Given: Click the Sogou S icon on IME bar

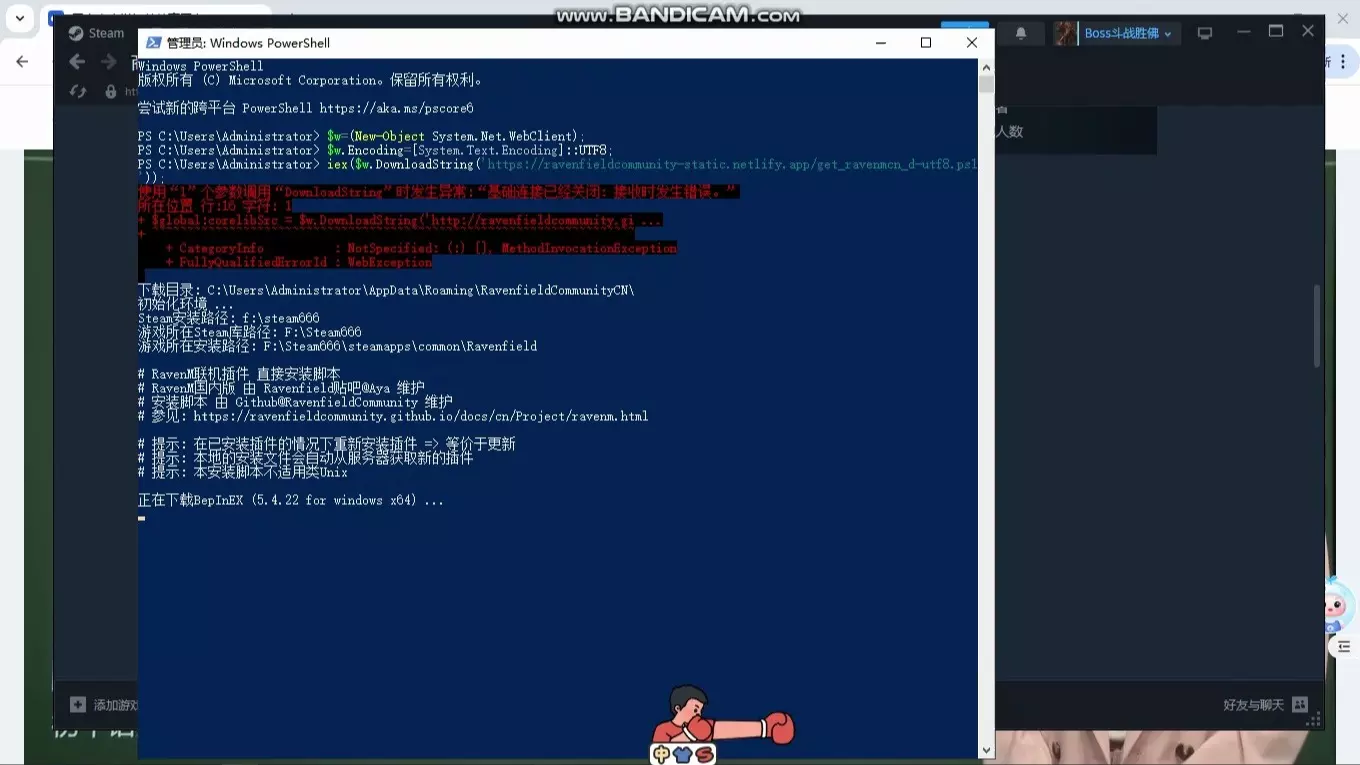Looking at the screenshot, I should pos(704,755).
